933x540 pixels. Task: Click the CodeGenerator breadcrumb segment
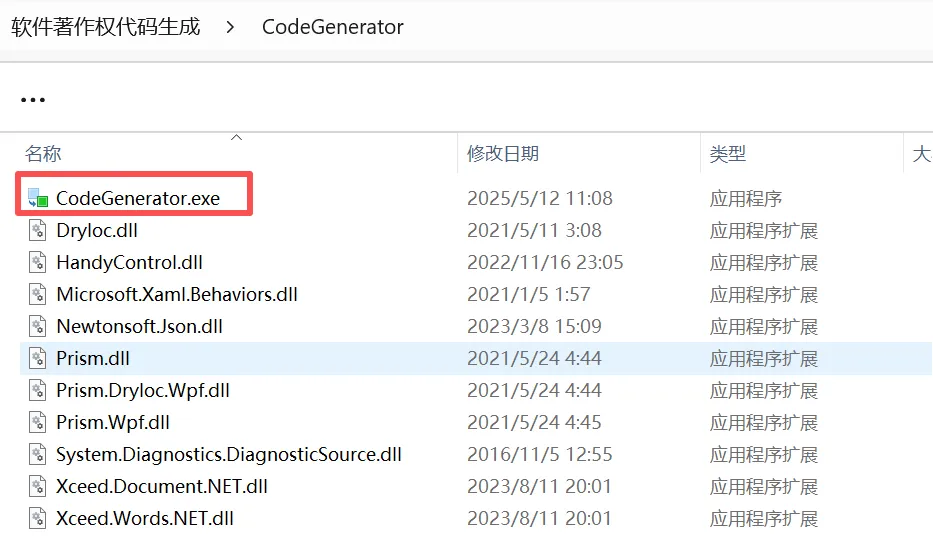click(x=332, y=27)
